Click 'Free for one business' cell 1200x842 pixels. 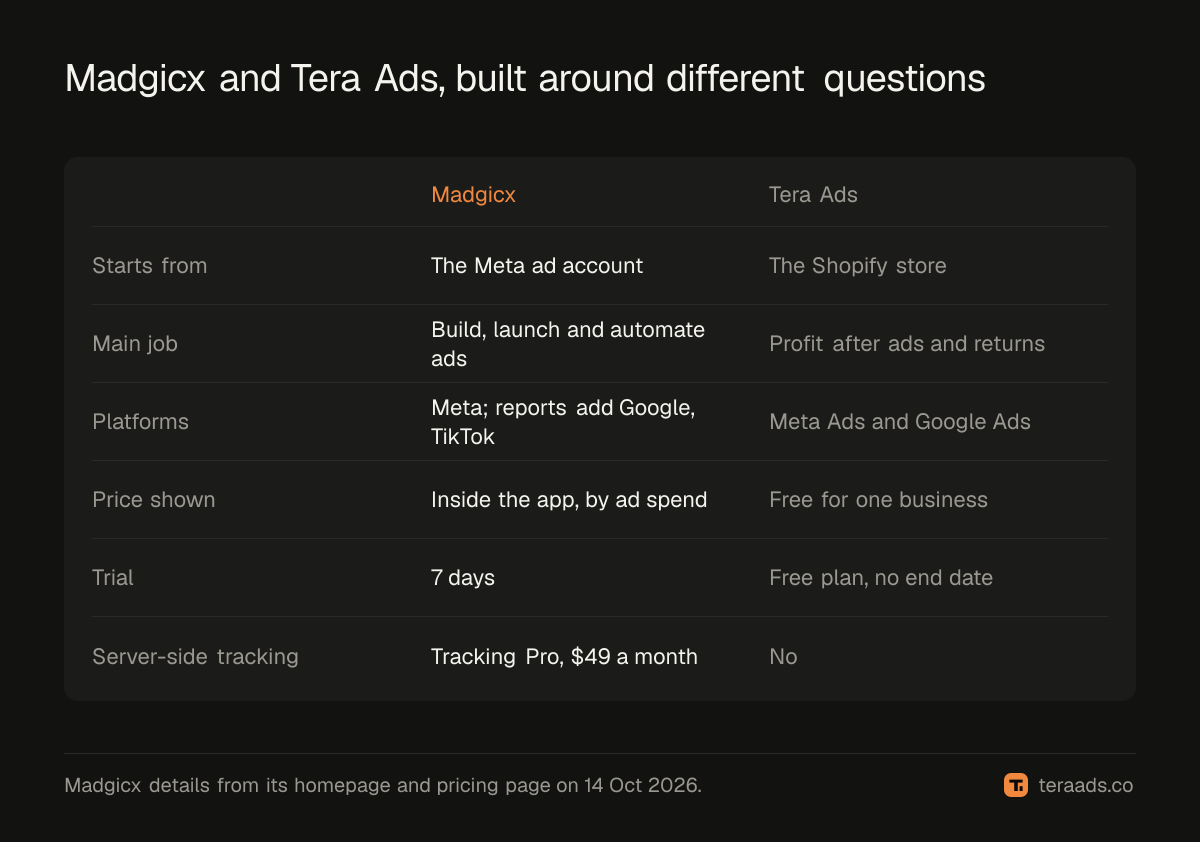878,499
